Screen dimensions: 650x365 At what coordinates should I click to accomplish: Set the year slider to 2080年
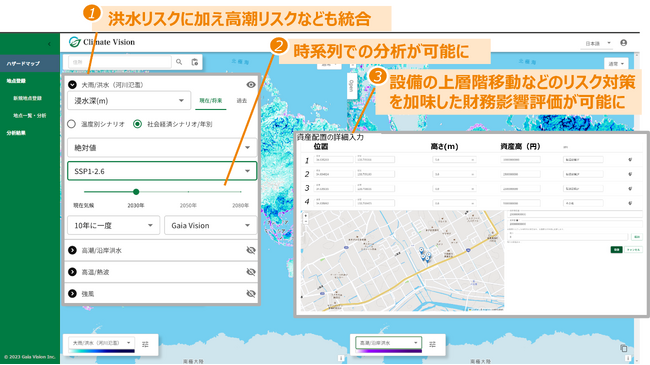pyautogui.click(x=240, y=192)
